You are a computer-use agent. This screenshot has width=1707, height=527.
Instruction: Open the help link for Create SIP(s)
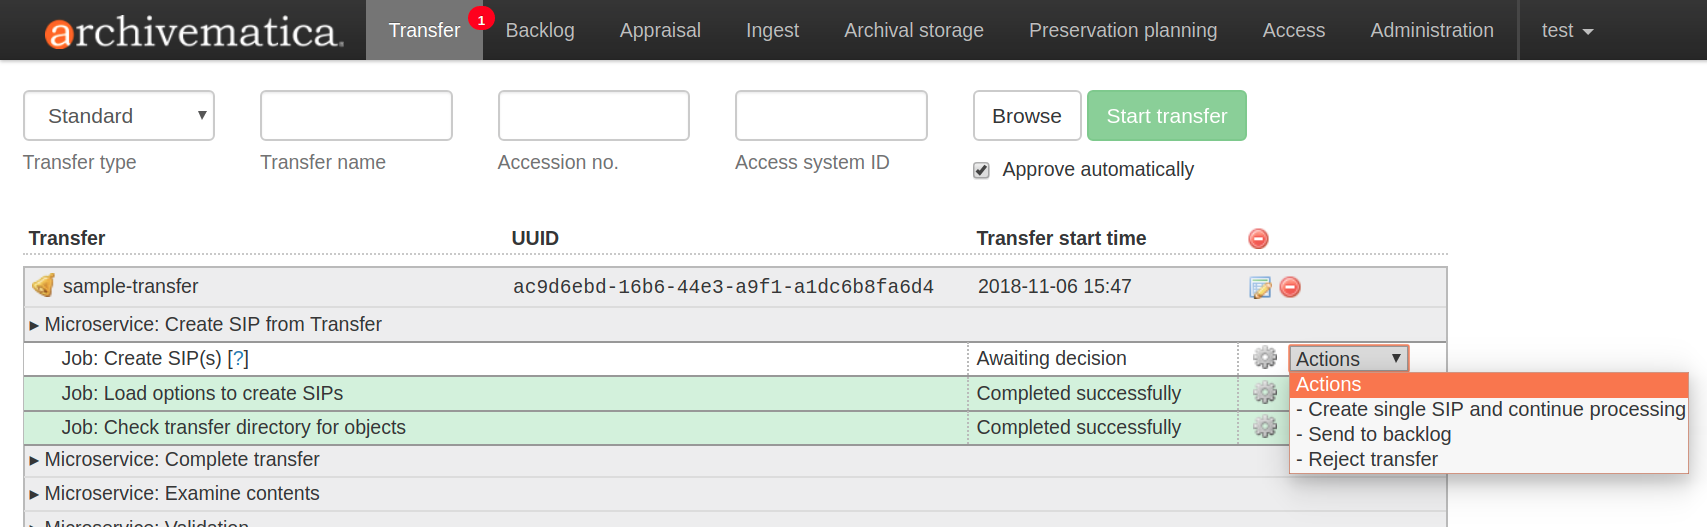[238, 359]
